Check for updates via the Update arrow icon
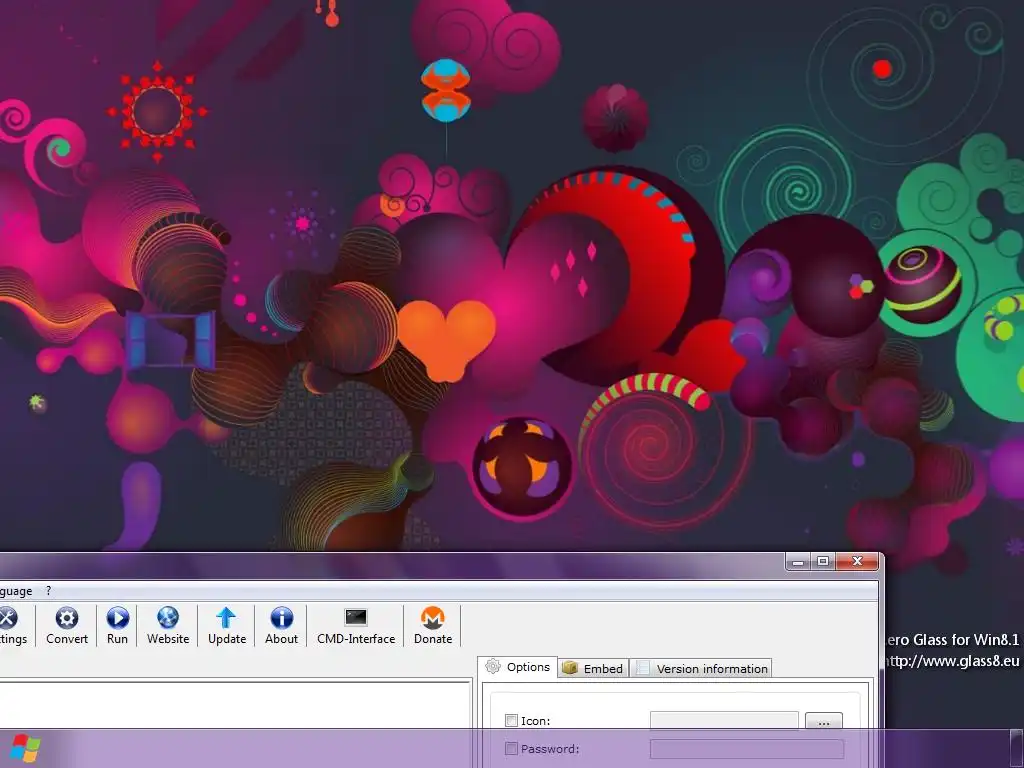Viewport: 1024px width, 768px height. point(227,618)
